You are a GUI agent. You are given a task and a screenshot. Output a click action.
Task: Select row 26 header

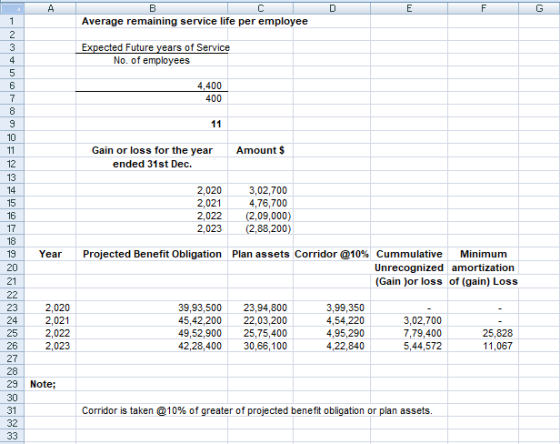[12, 346]
